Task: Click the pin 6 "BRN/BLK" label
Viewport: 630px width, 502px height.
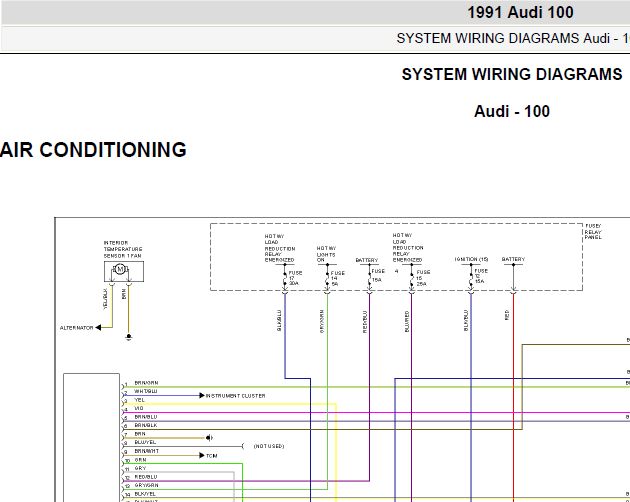Action: click(x=146, y=425)
